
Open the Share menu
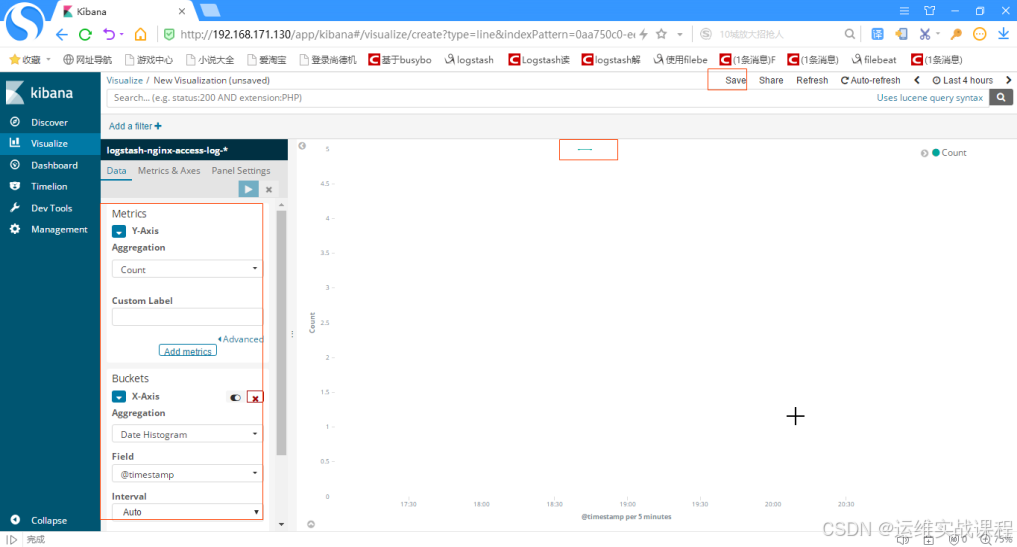771,80
